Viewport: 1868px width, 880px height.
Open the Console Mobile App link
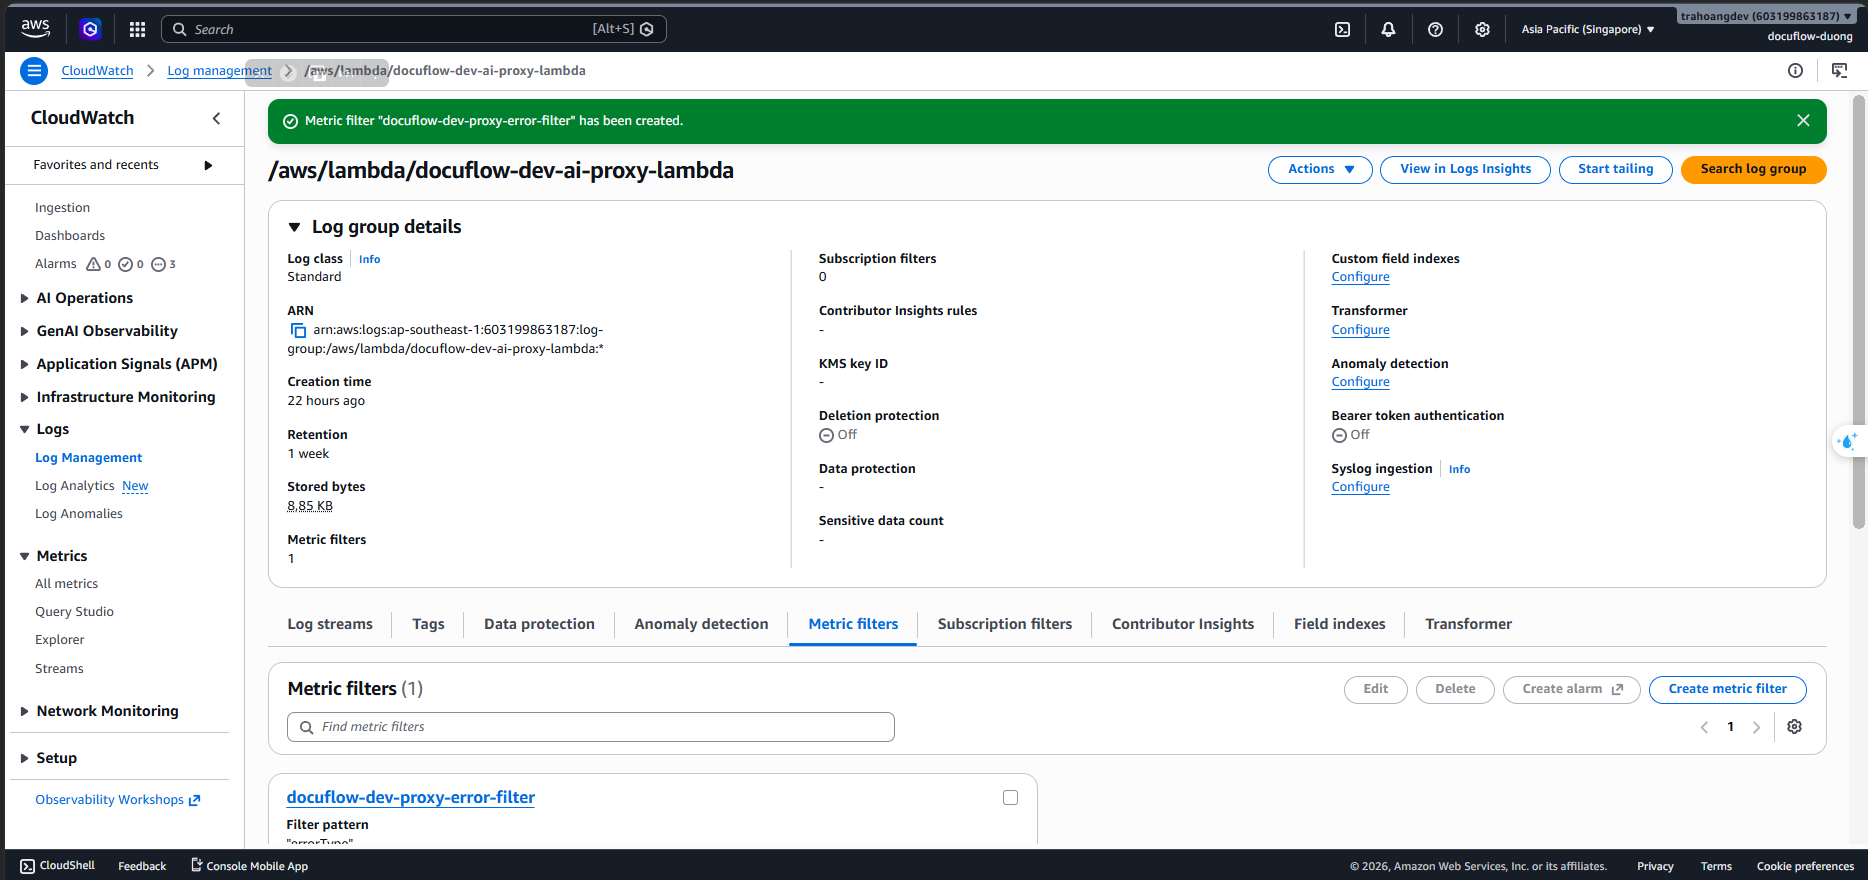(249, 866)
